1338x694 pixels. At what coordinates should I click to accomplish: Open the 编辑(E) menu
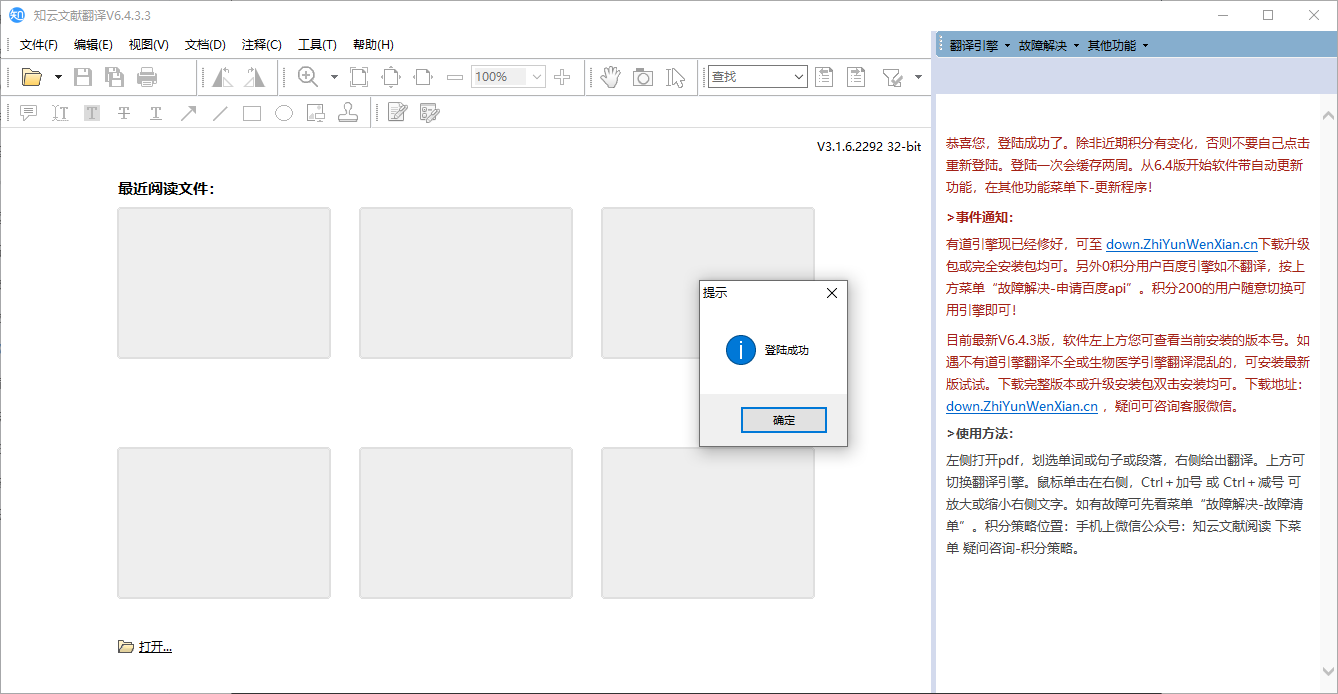(93, 45)
